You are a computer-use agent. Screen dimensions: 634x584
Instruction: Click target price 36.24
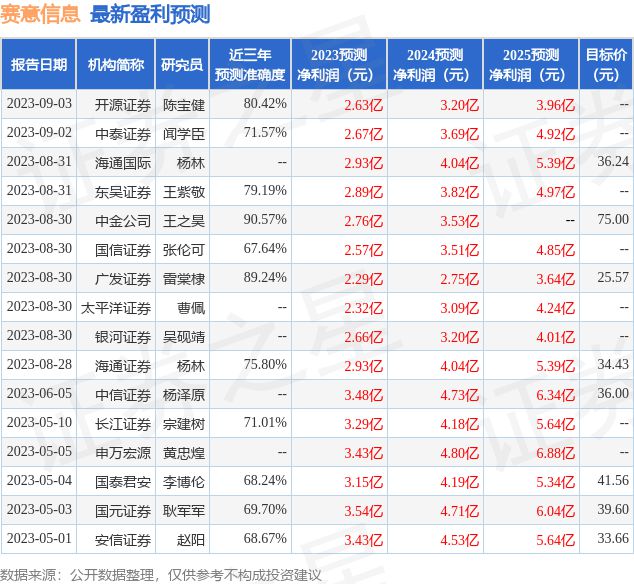pos(613,162)
